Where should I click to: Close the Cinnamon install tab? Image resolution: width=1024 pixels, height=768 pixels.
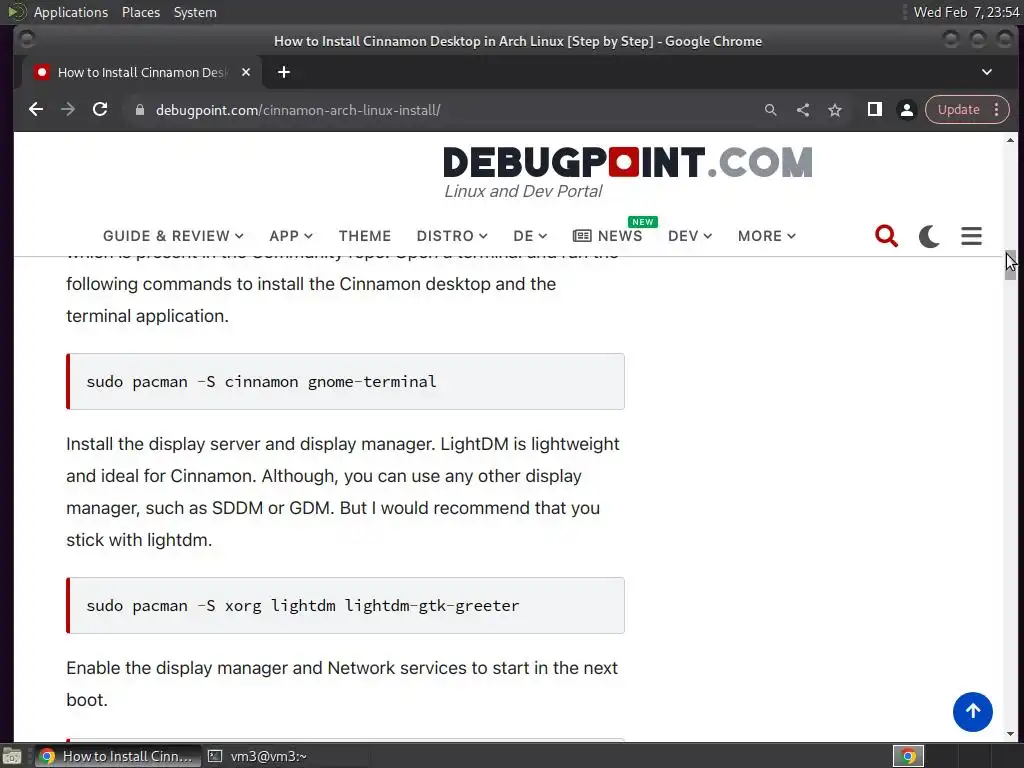[x=246, y=72]
